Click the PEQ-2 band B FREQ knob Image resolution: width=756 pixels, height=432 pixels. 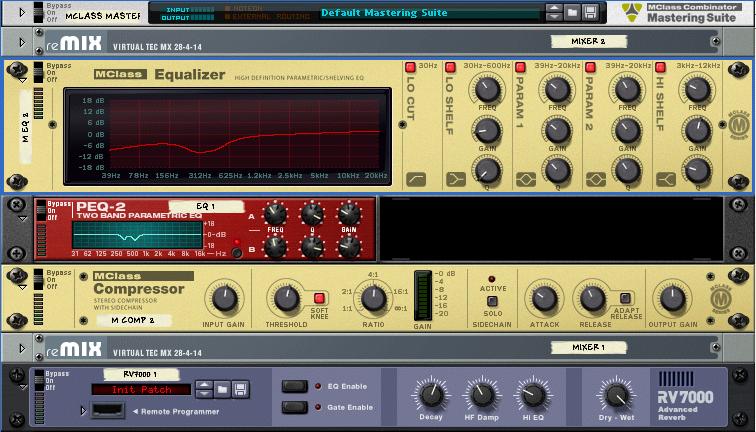275,247
